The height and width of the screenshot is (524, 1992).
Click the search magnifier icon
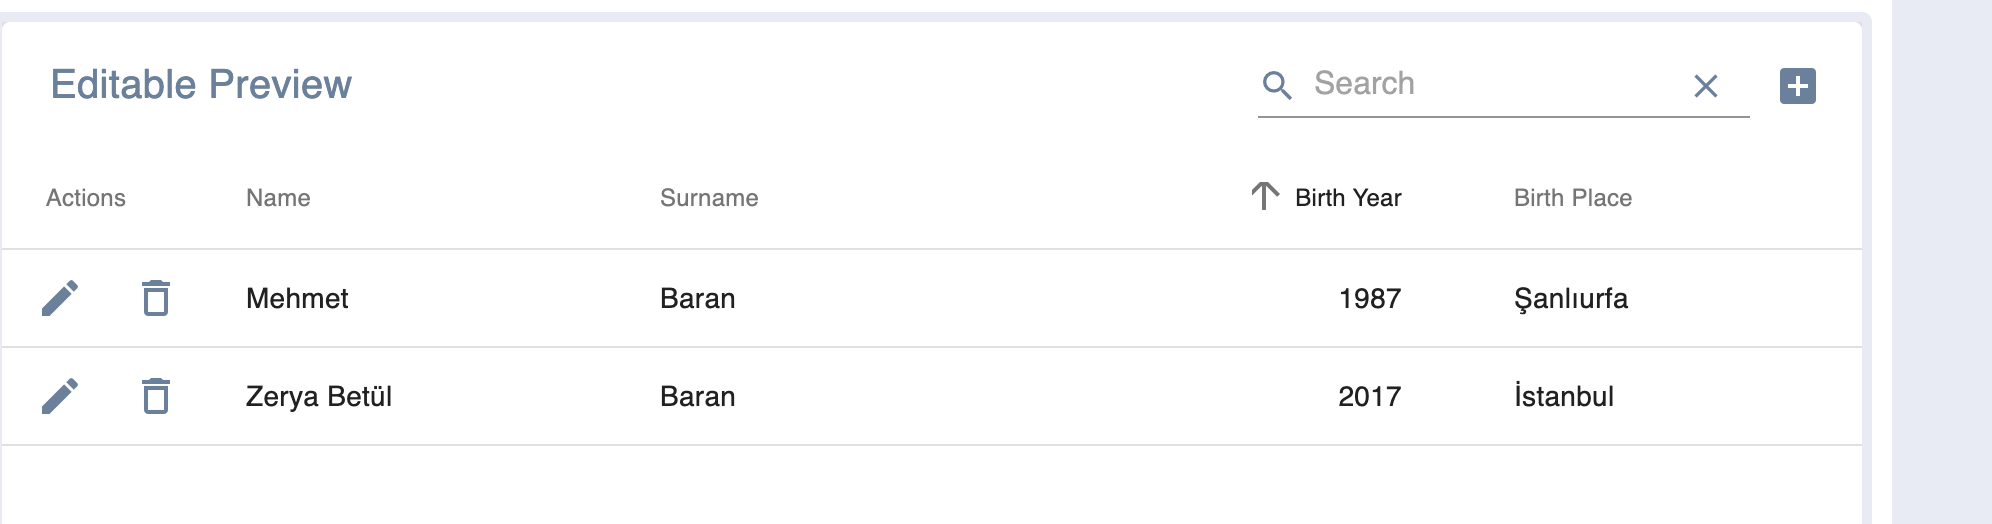pyautogui.click(x=1277, y=85)
